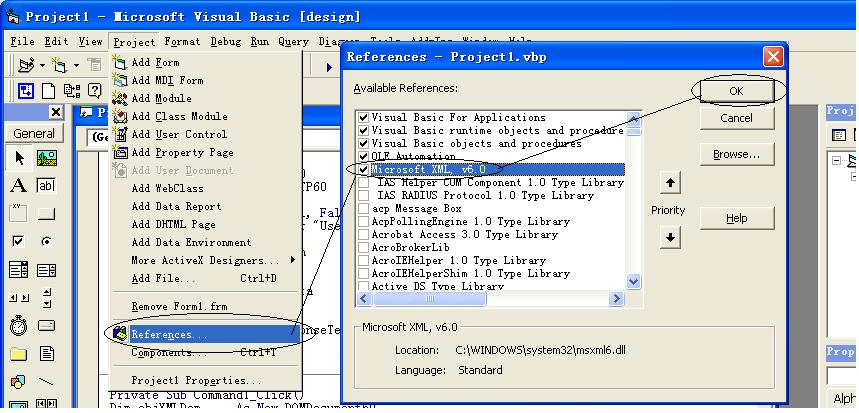Screen dimensions: 859x413
Task: Click the Start run arrow toolbar icon
Action: tap(329, 67)
